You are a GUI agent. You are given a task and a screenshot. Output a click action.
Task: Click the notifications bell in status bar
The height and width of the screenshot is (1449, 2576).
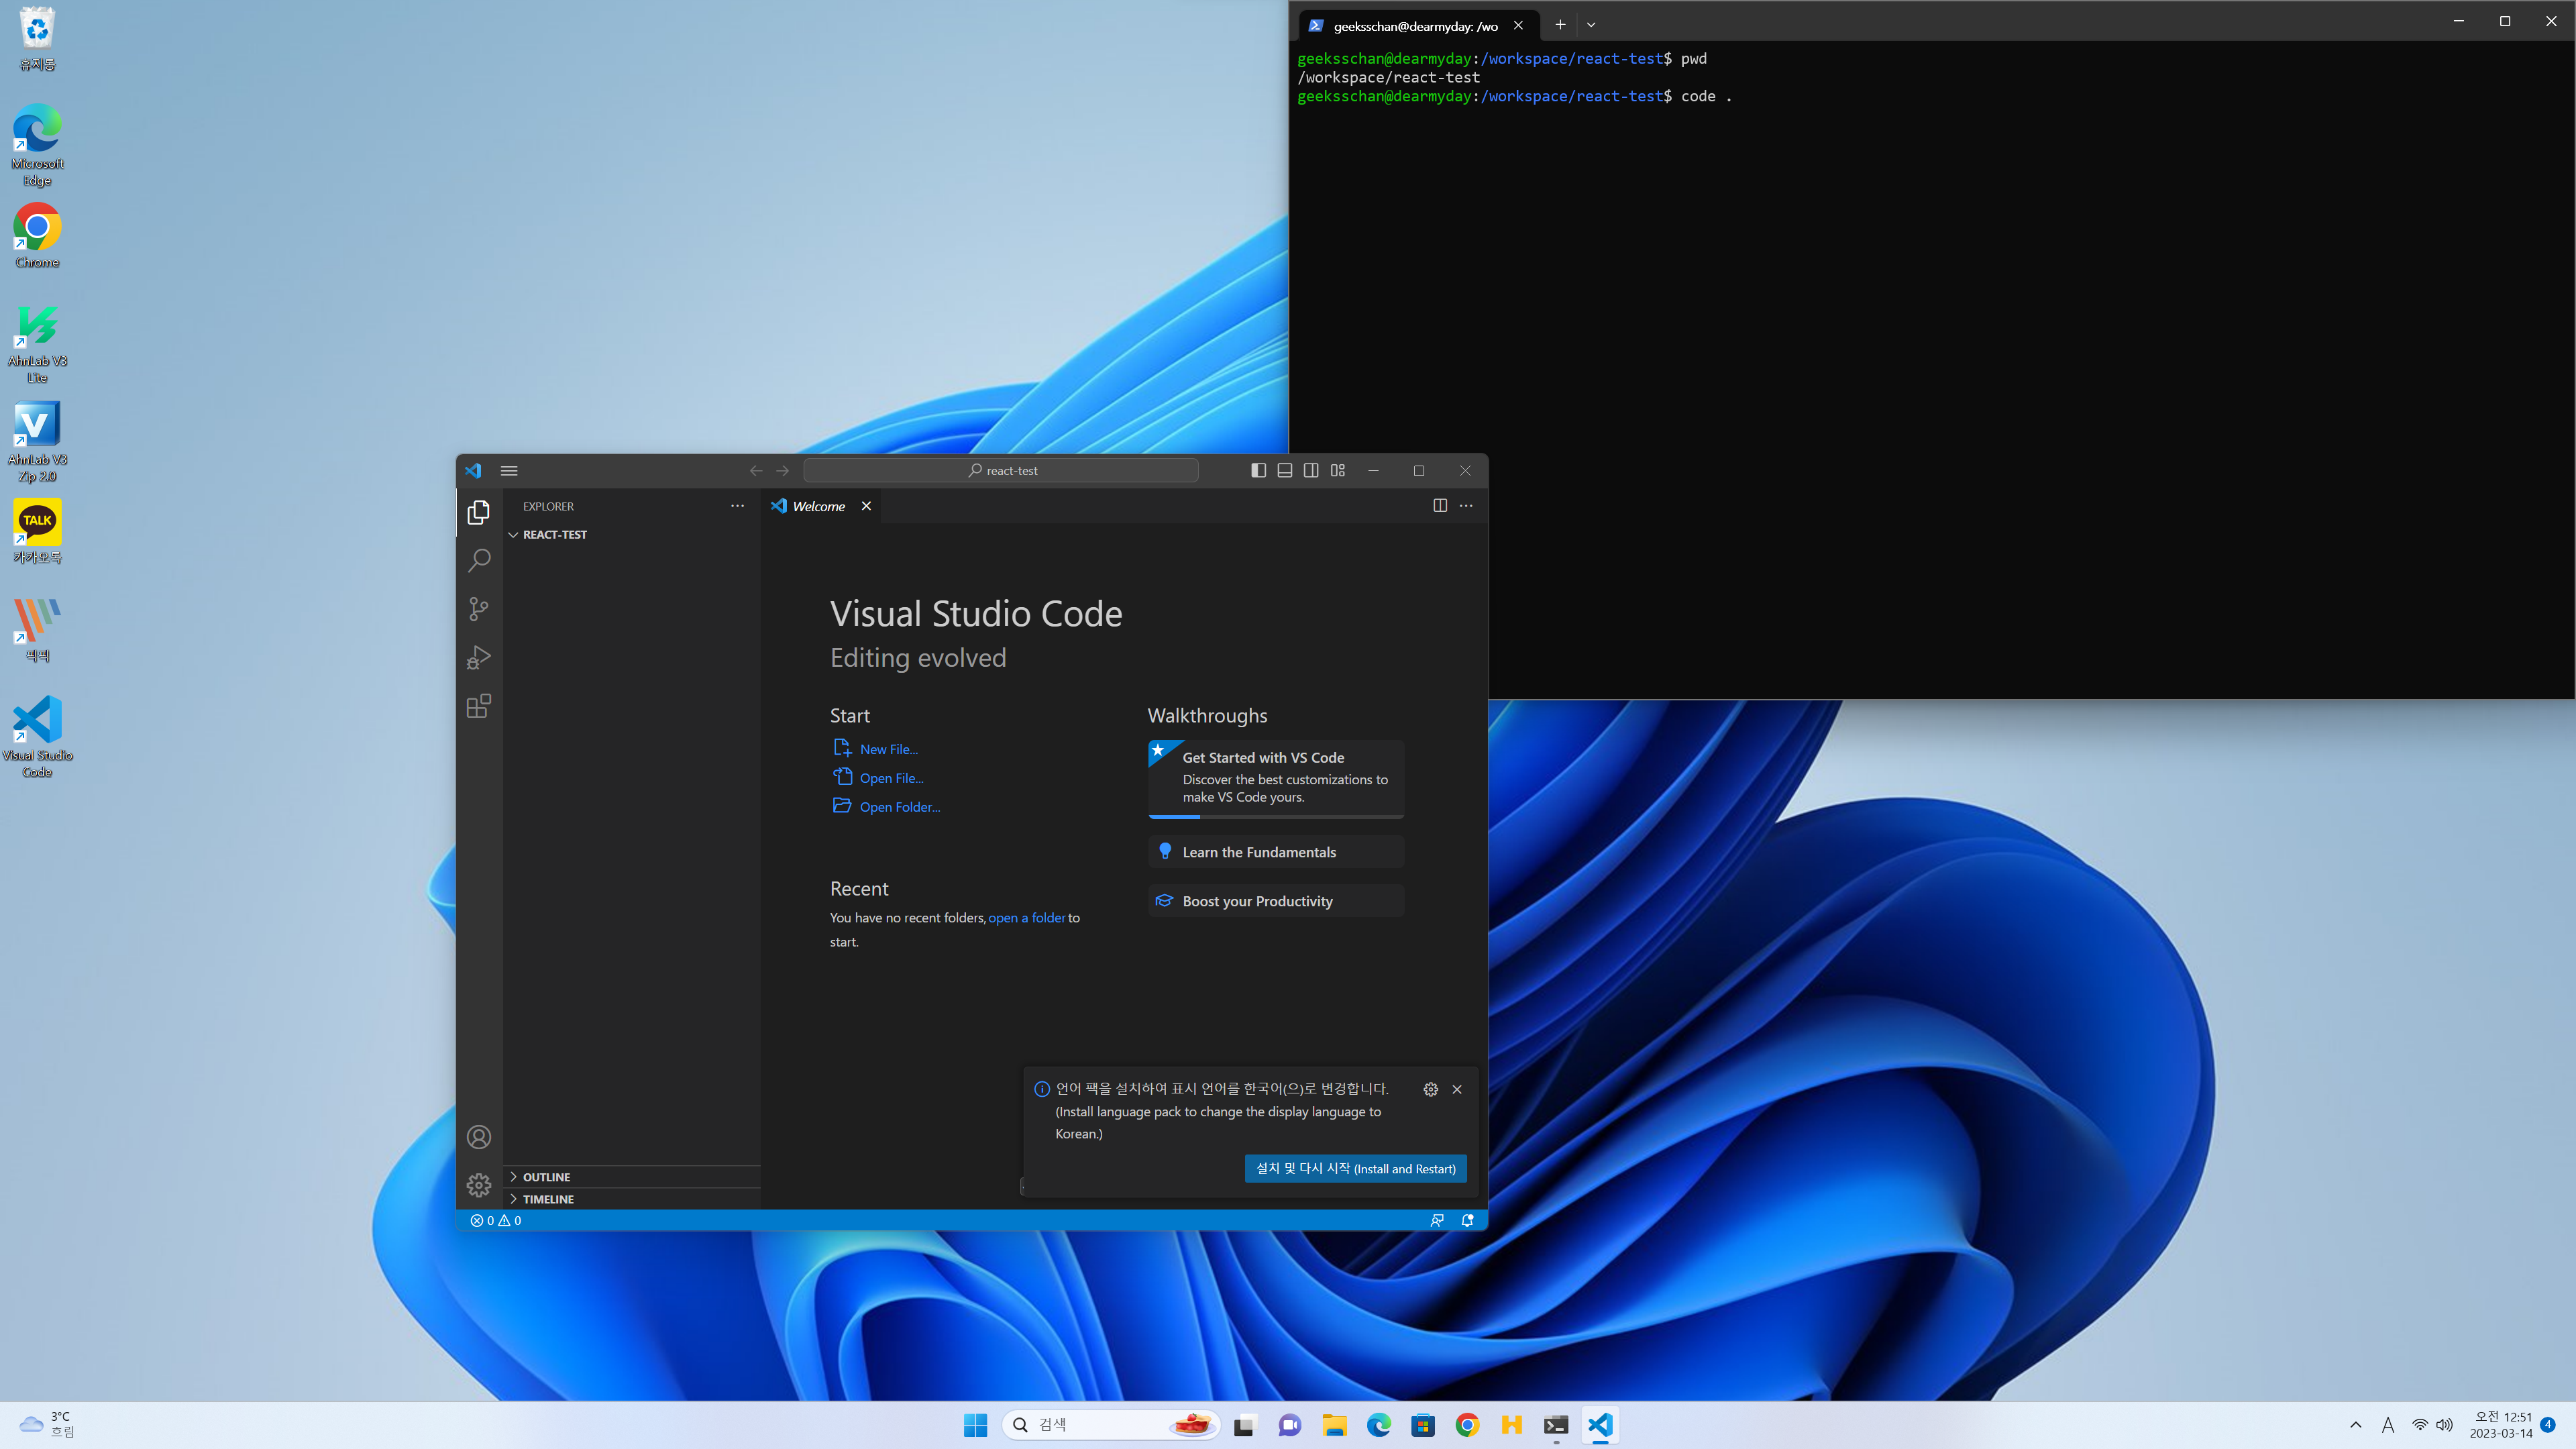pyautogui.click(x=1468, y=1221)
